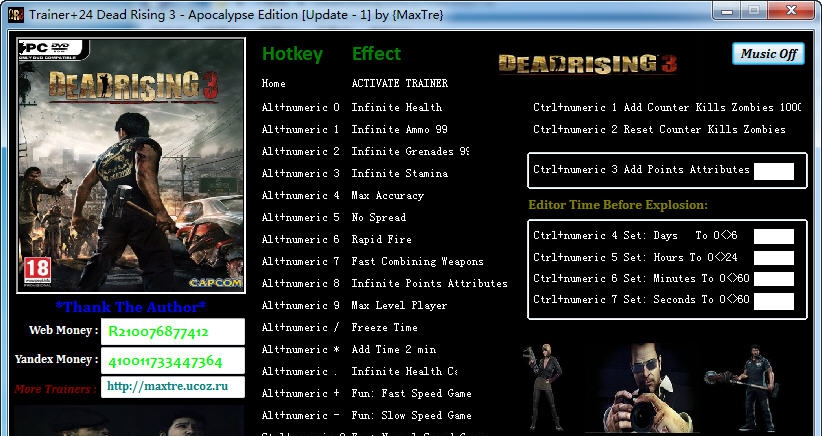
Task: Click the 'Add Time 2 min' label
Action: tap(393, 350)
